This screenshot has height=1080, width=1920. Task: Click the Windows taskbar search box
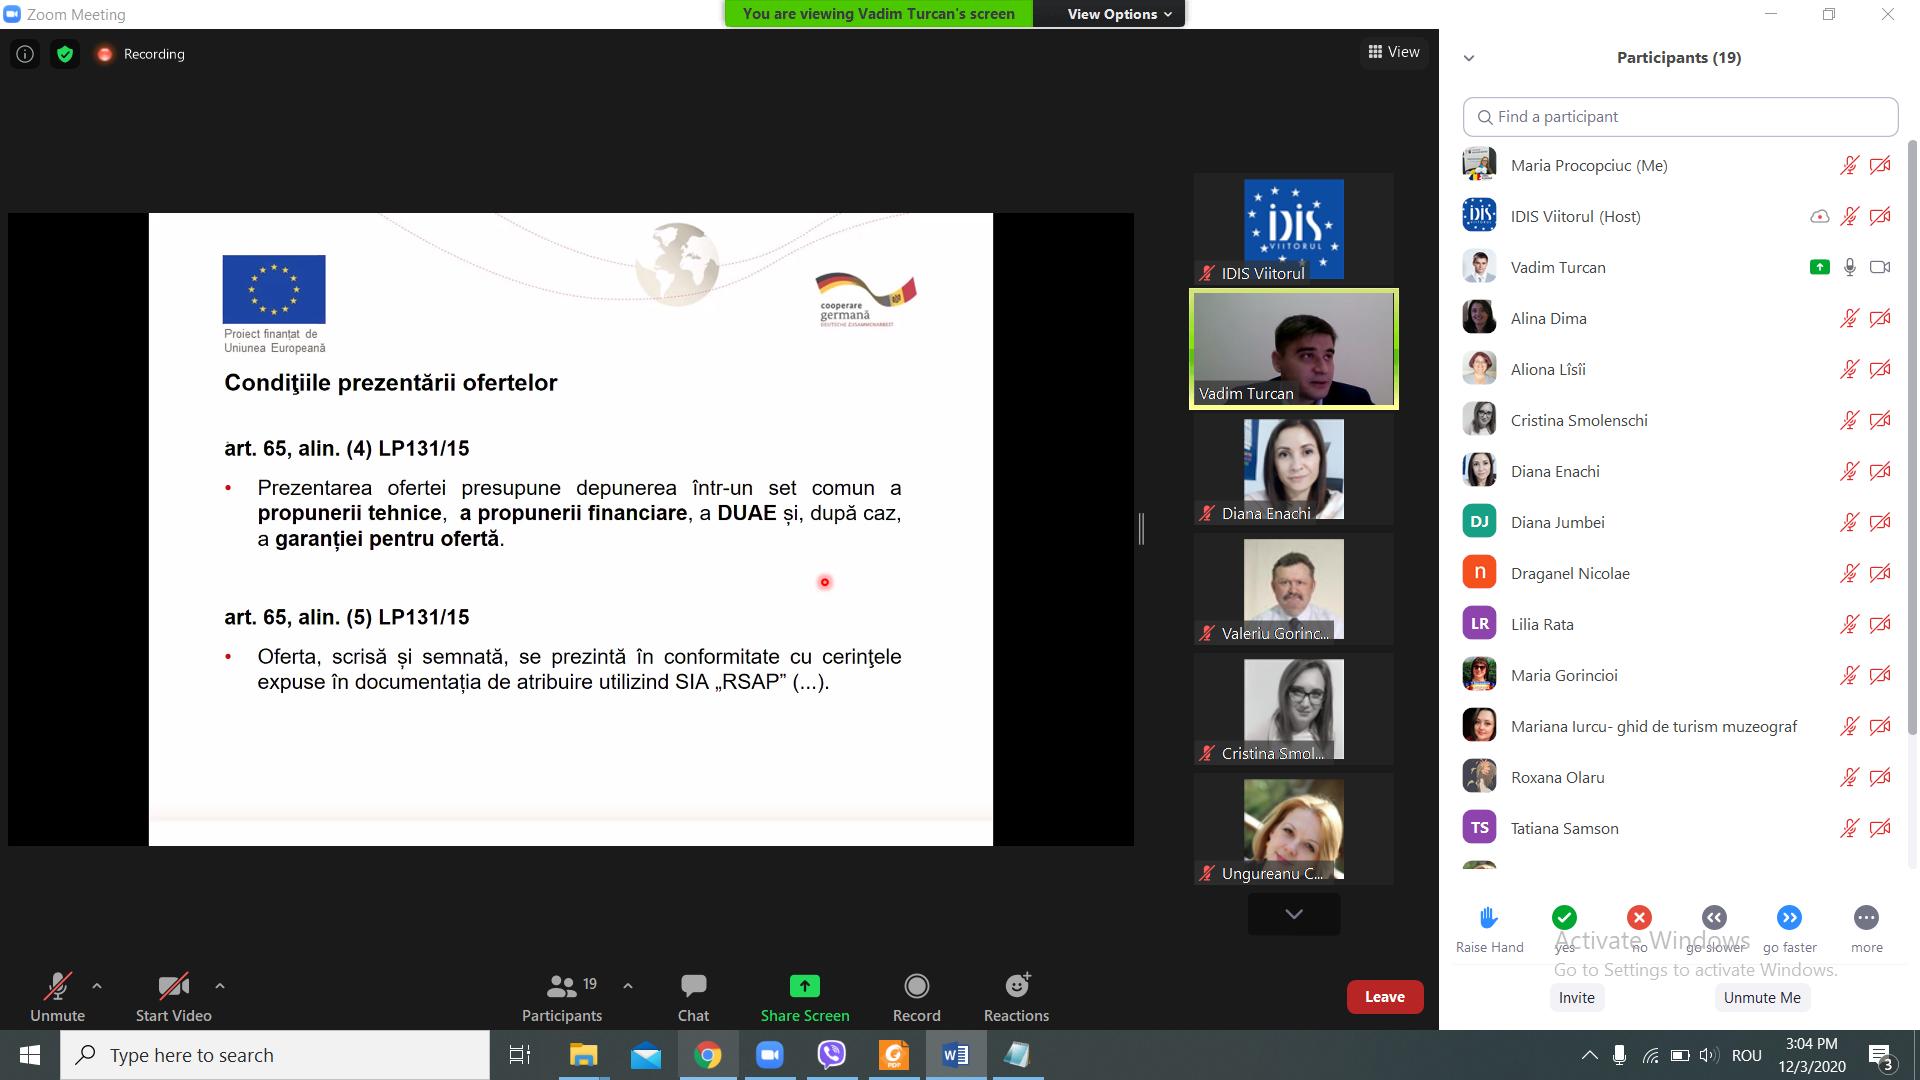tap(275, 1055)
